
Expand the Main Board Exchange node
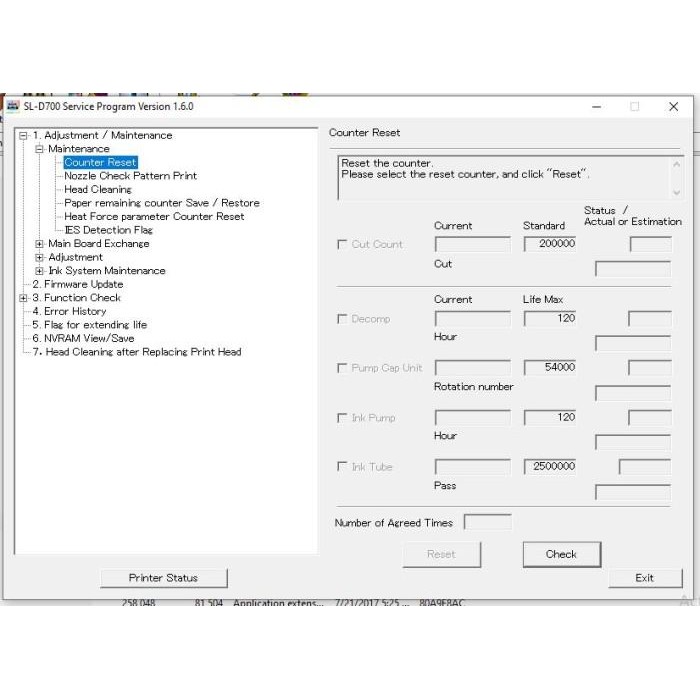tap(39, 244)
